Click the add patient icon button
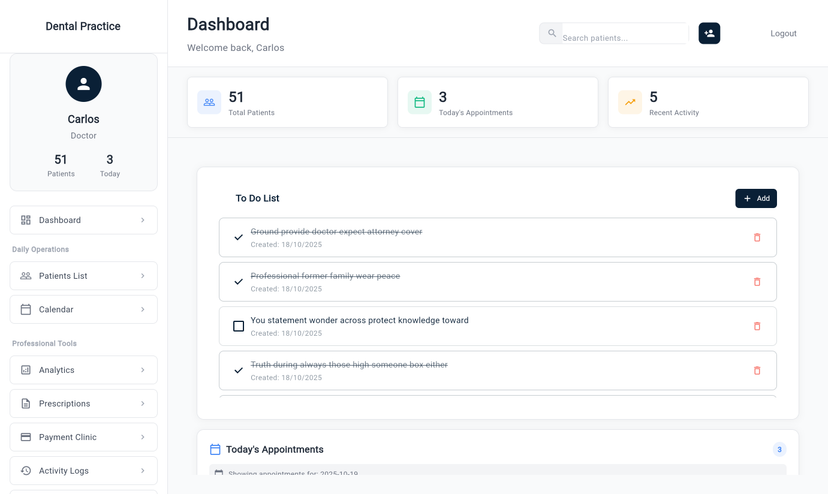The height and width of the screenshot is (494, 828). [x=709, y=34]
